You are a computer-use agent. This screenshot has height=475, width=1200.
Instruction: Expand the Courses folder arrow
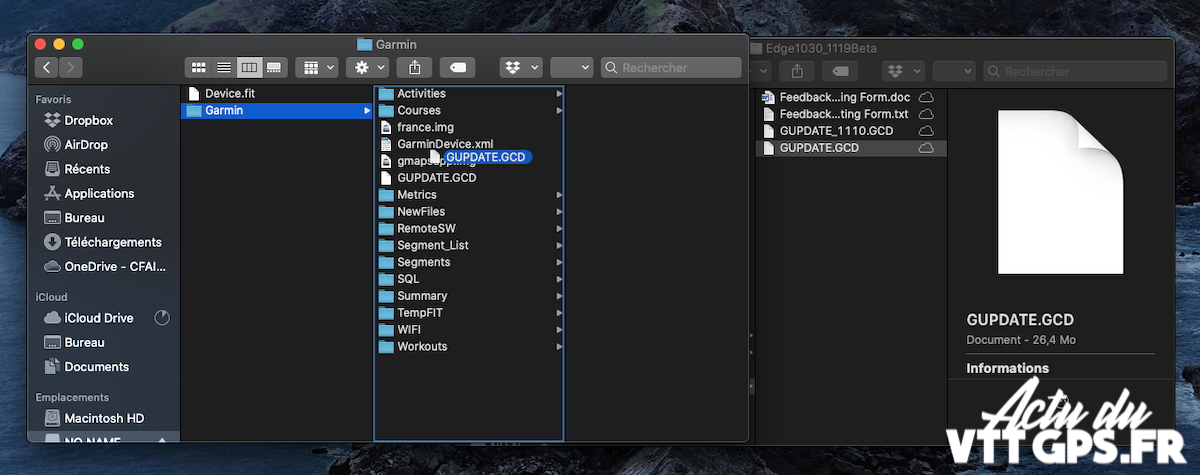click(x=559, y=110)
